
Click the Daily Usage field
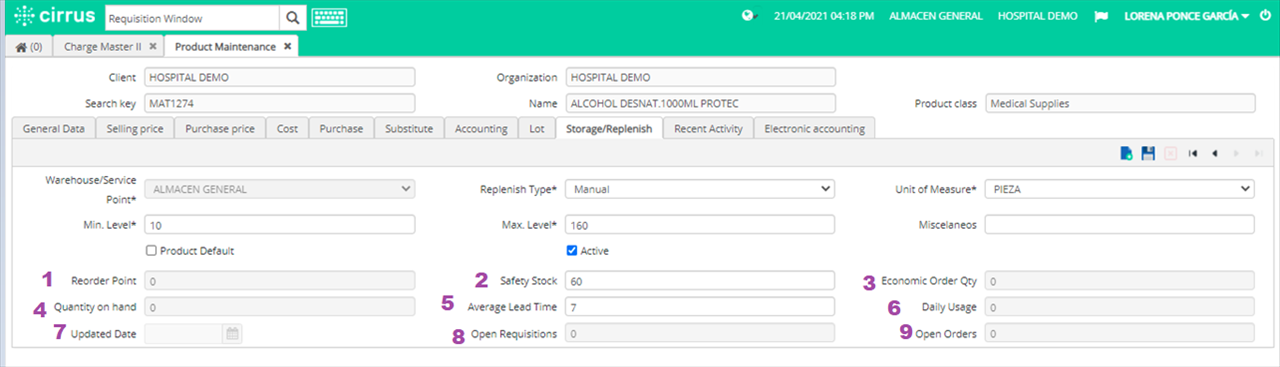coord(1119,307)
